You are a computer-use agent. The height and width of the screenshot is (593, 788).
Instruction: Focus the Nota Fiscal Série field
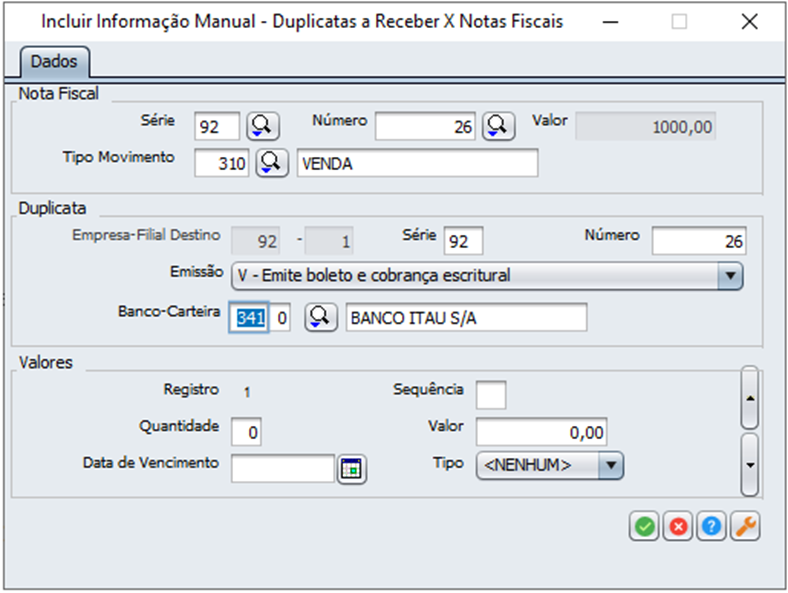(217, 126)
